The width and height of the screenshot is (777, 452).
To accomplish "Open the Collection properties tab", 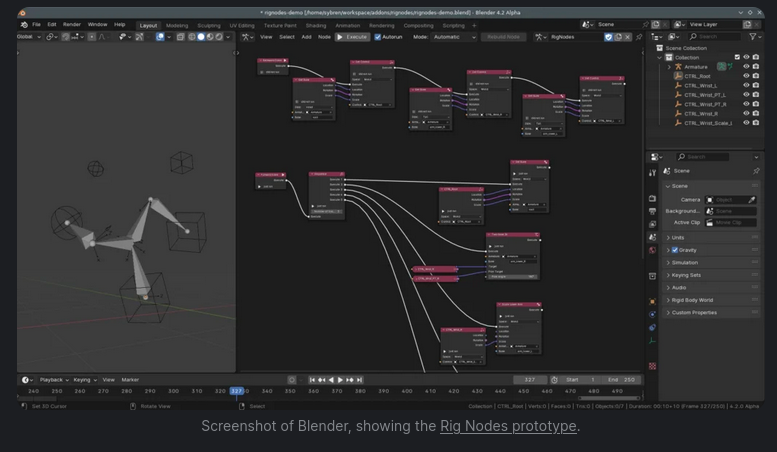I will point(652,276).
